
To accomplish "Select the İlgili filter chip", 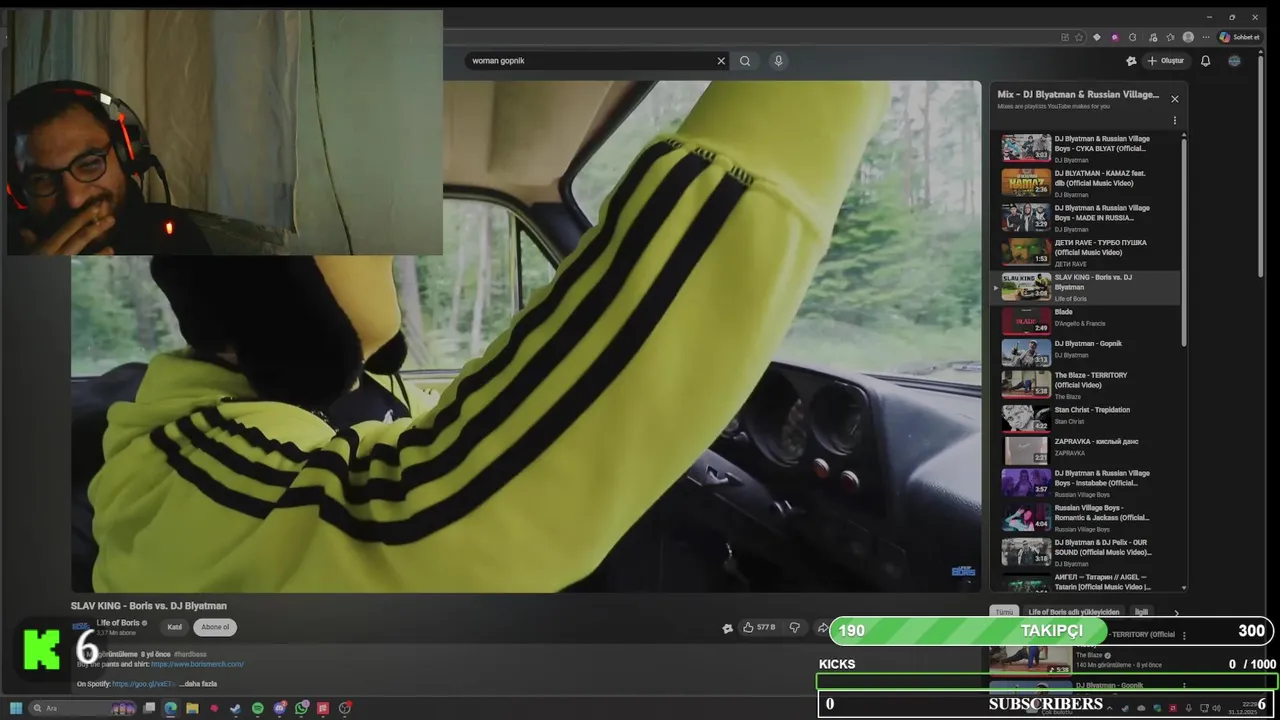I will click(1141, 612).
